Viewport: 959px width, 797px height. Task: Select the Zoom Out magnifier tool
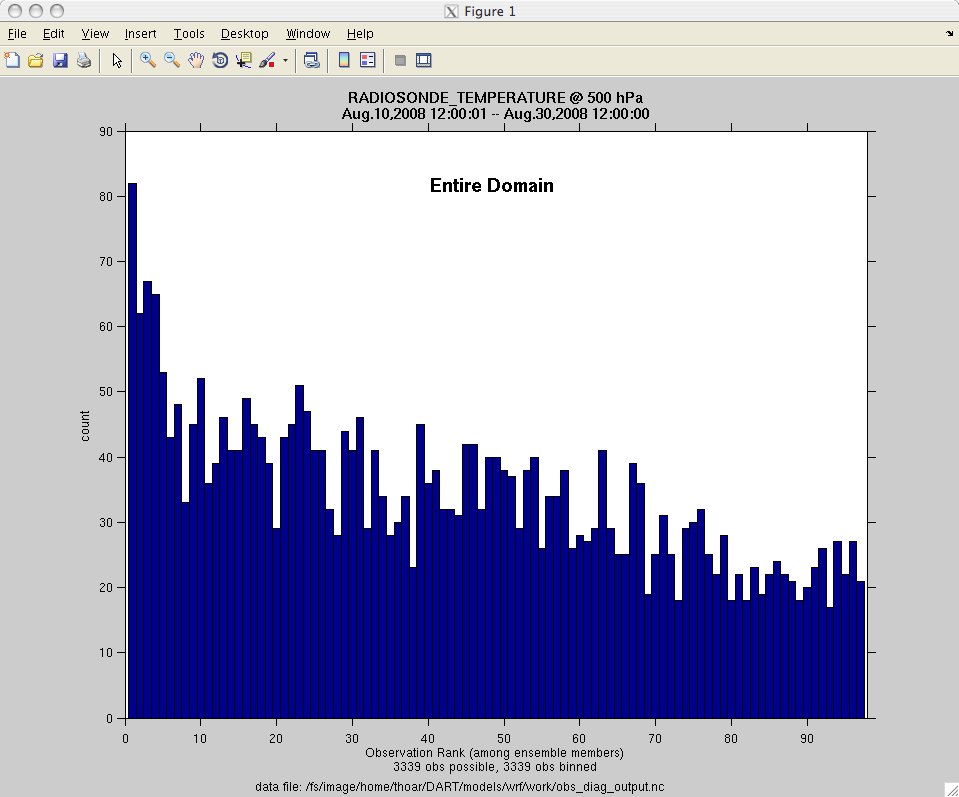click(x=172, y=60)
